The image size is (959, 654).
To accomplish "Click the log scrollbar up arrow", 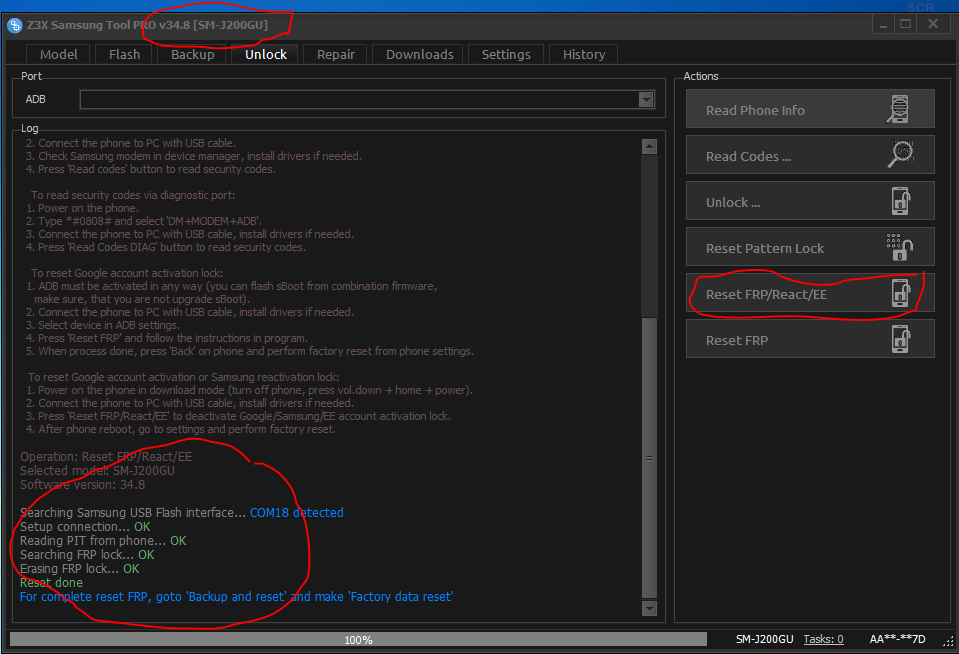I will click(x=649, y=146).
